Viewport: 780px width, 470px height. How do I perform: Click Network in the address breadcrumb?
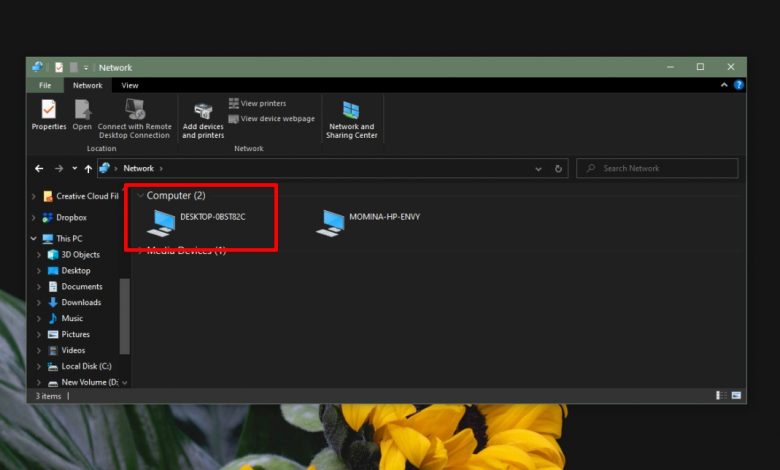pos(138,169)
